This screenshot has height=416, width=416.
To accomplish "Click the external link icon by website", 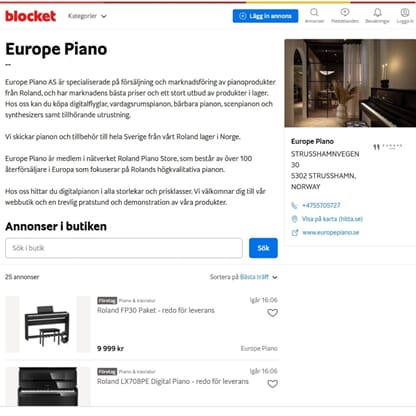I will pyautogui.click(x=295, y=233).
